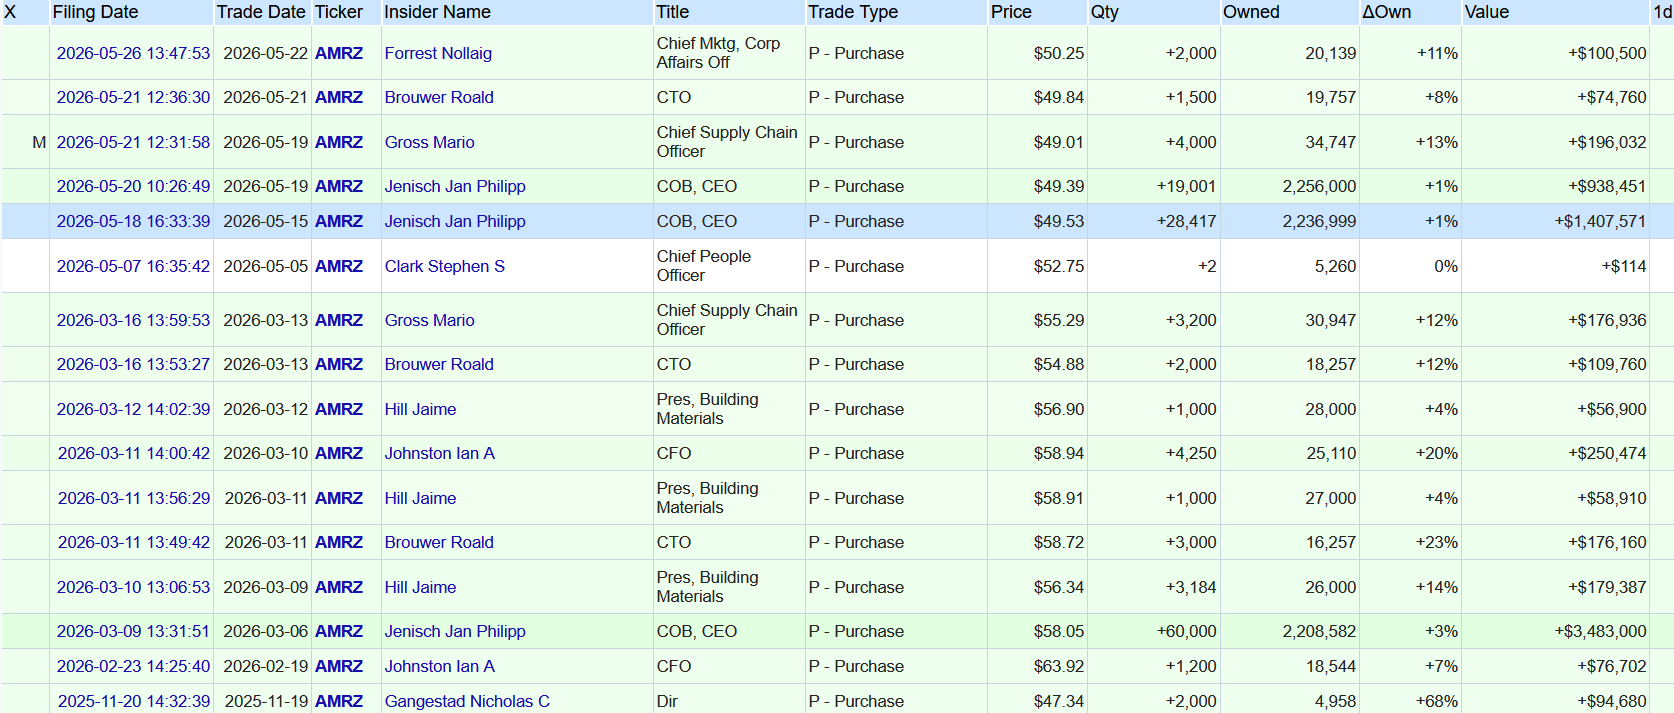Image resolution: width=1674 pixels, height=713 pixels.
Task: Open Brouwer Roald link for $54.88 purchase
Action: 439,364
